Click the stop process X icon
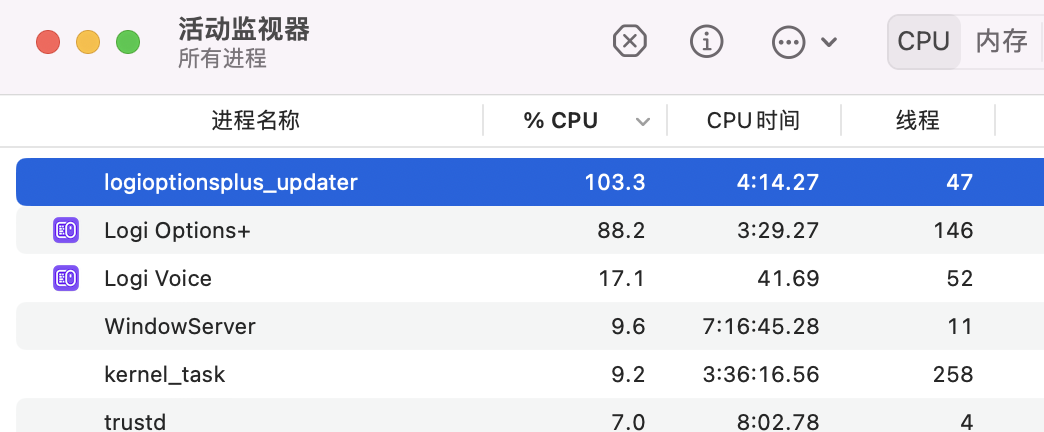 coord(629,41)
